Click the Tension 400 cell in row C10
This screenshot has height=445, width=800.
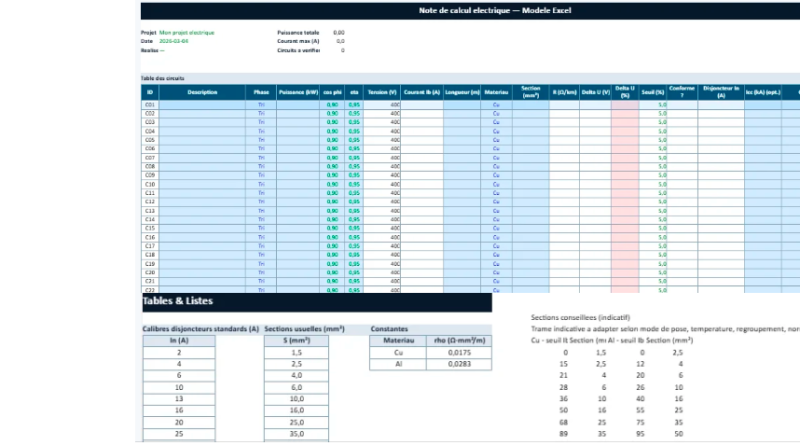click(382, 184)
